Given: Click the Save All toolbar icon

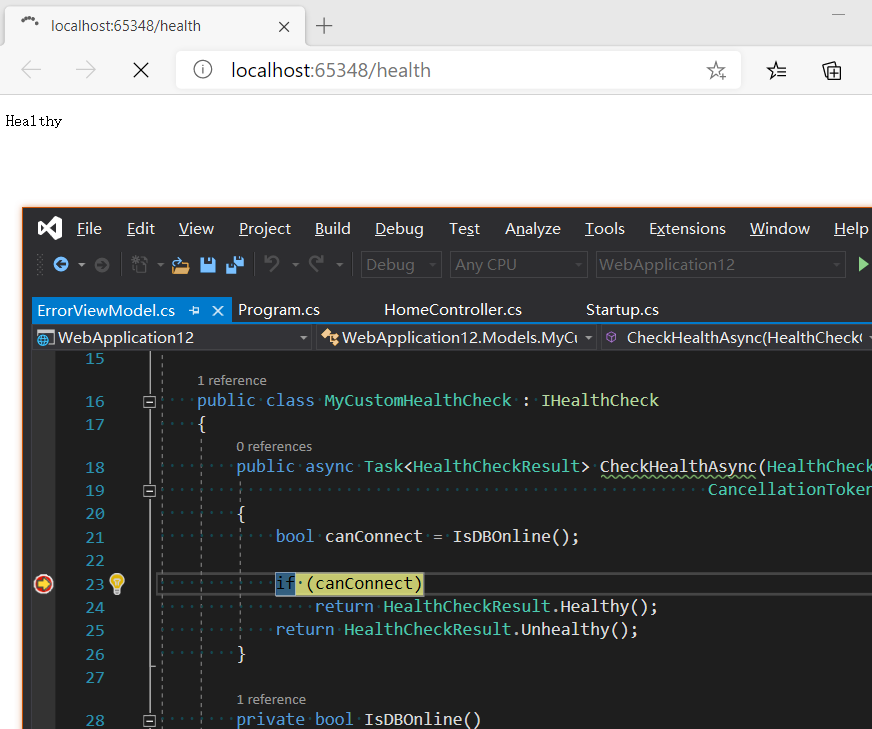Looking at the screenshot, I should pos(235,265).
